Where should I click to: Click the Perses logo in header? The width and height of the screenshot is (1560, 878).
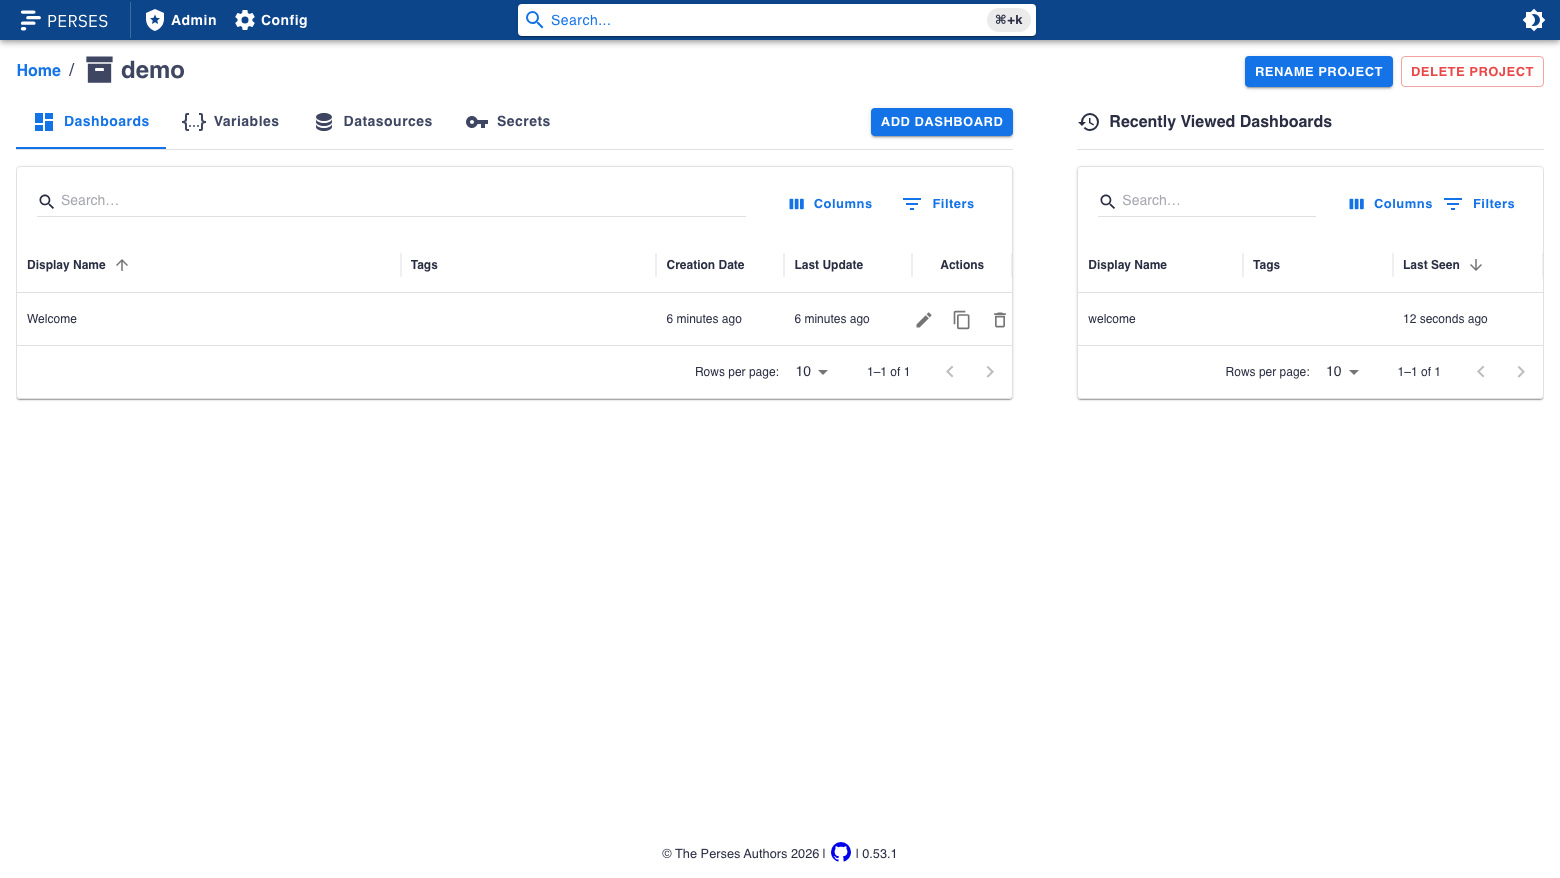coord(64,20)
